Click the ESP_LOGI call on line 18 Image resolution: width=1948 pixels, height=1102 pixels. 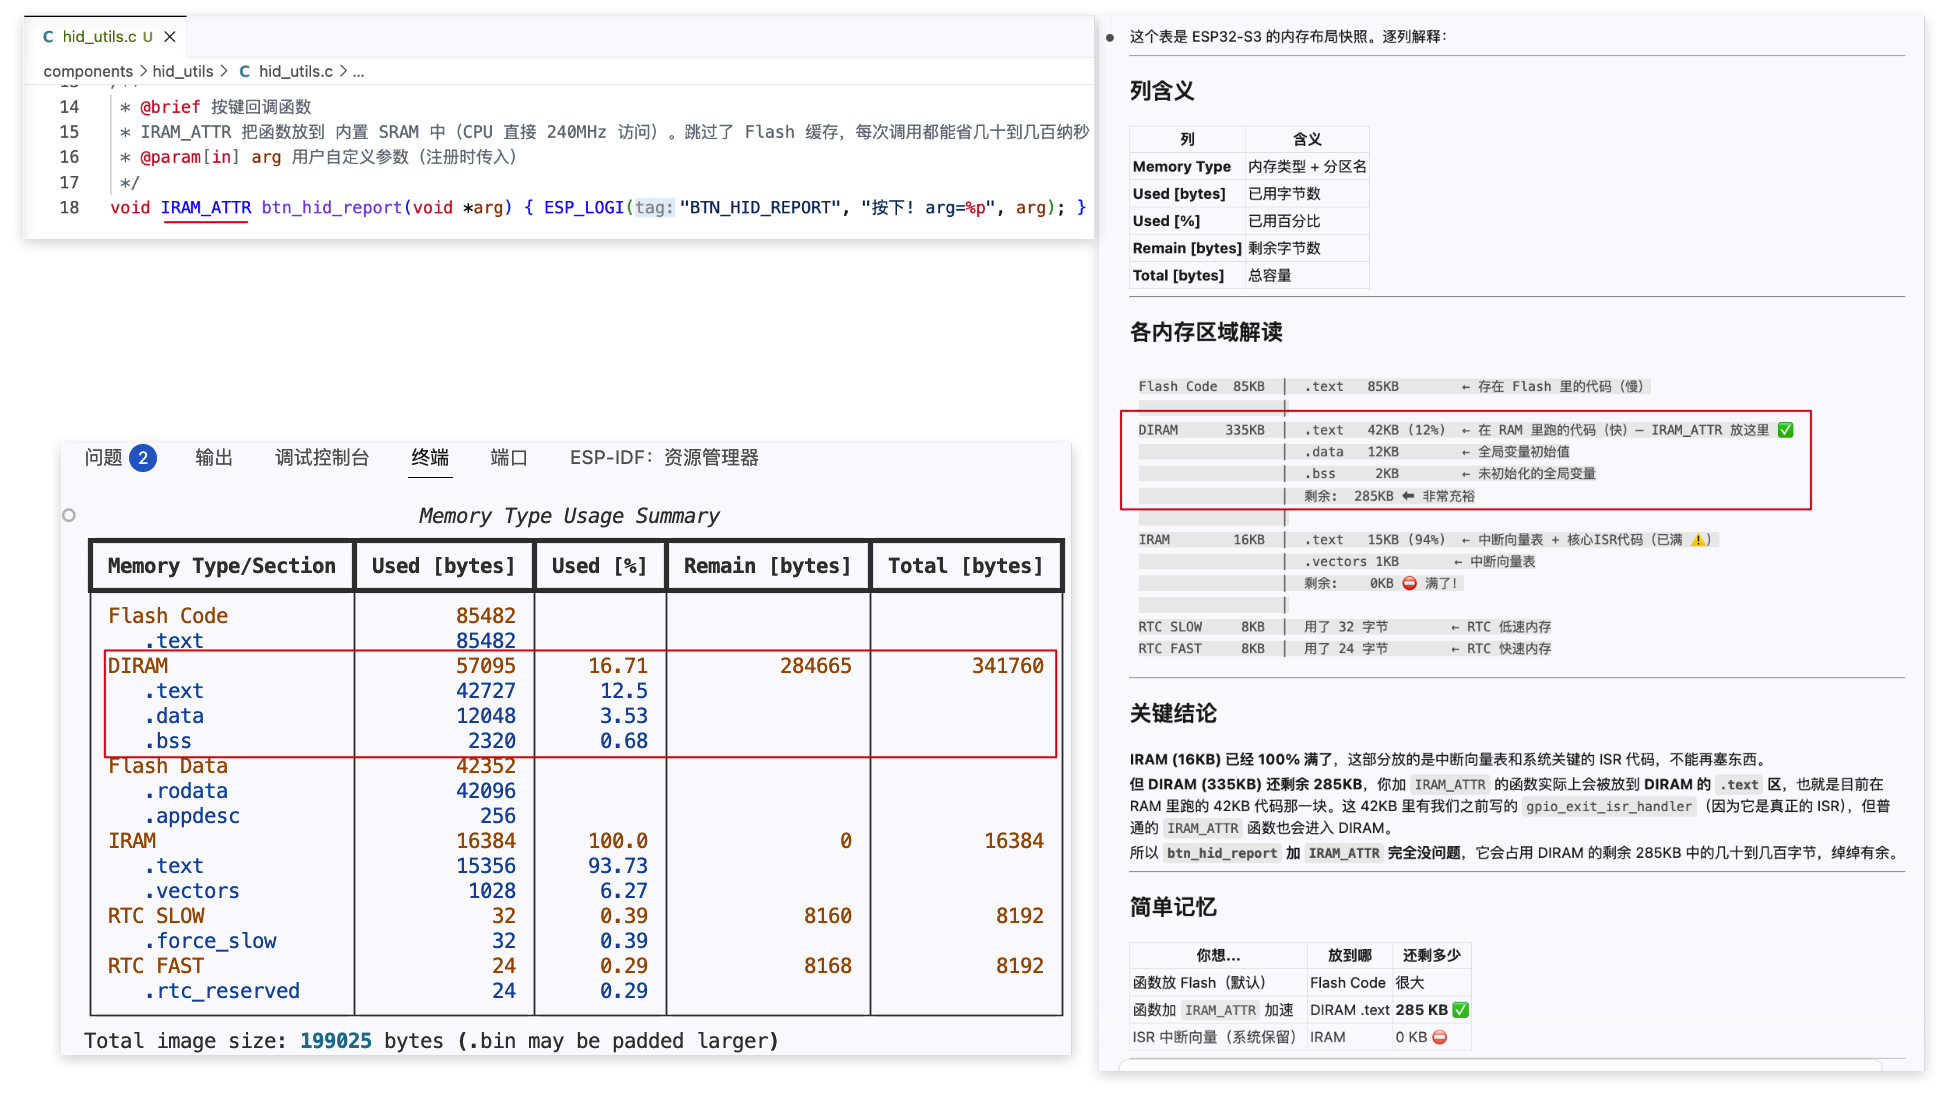click(584, 208)
